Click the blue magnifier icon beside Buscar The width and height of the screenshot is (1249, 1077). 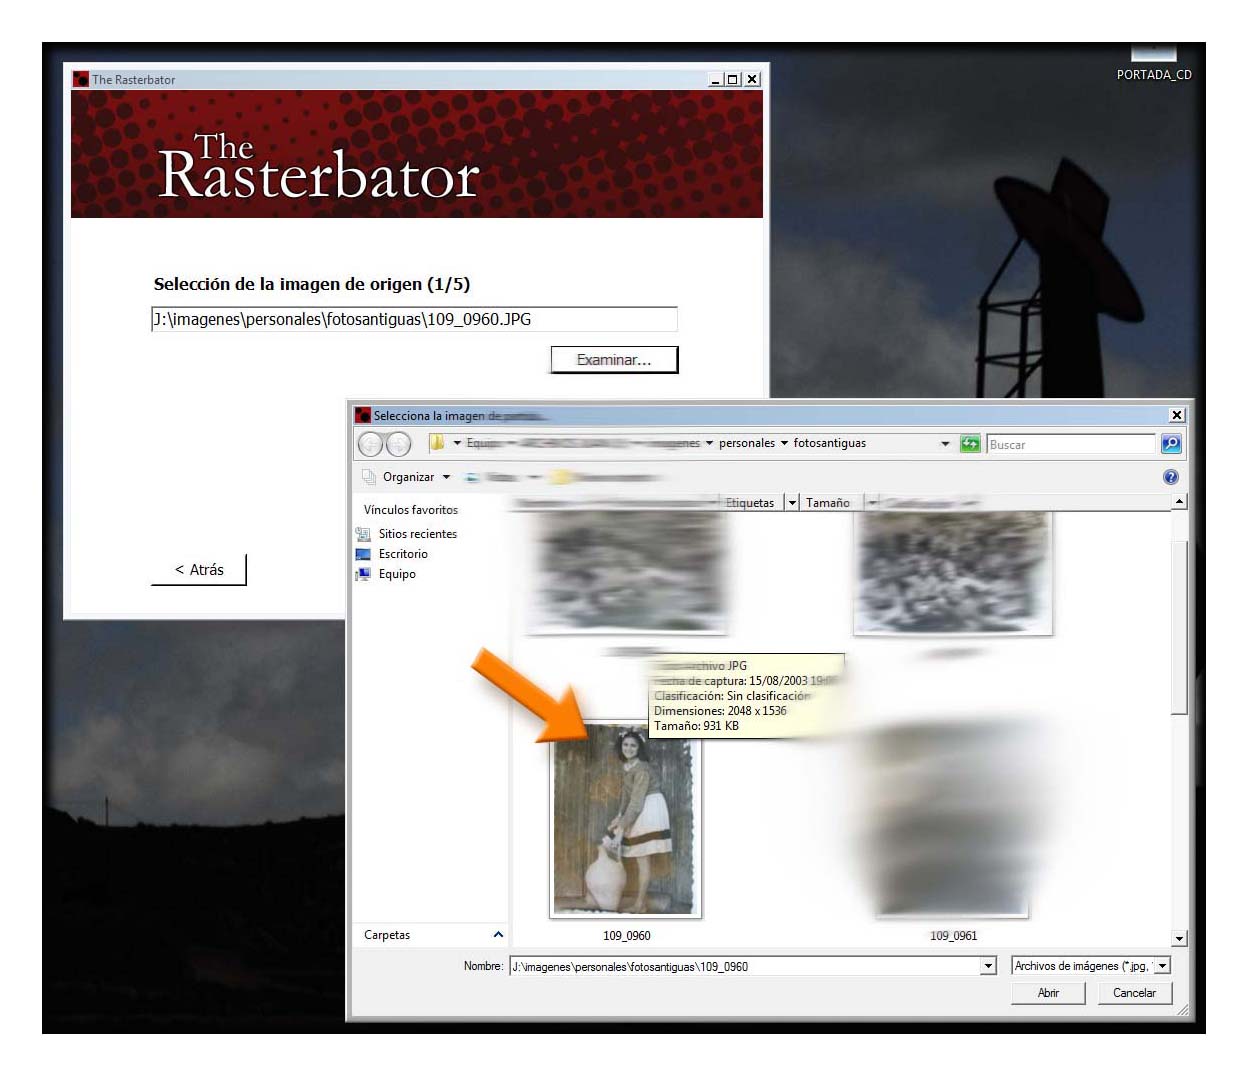(x=1170, y=443)
